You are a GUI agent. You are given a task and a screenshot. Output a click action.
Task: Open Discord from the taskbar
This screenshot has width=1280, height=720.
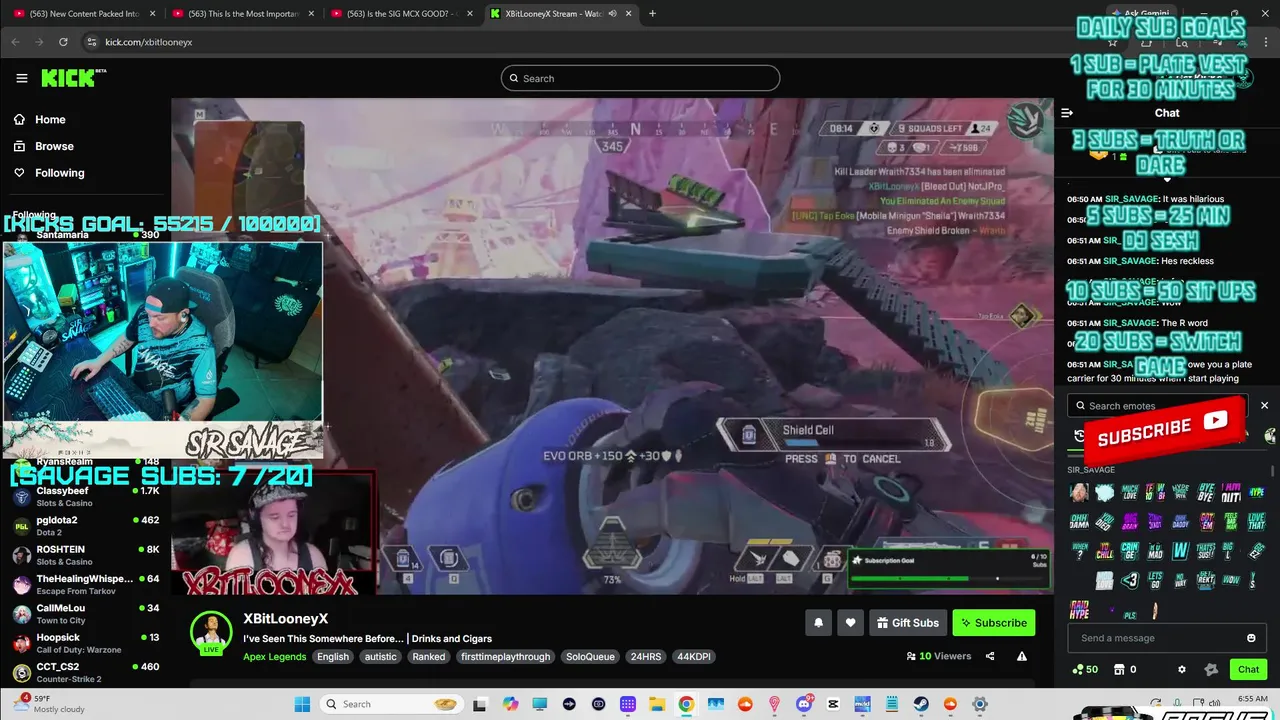pyautogui.click(x=804, y=704)
